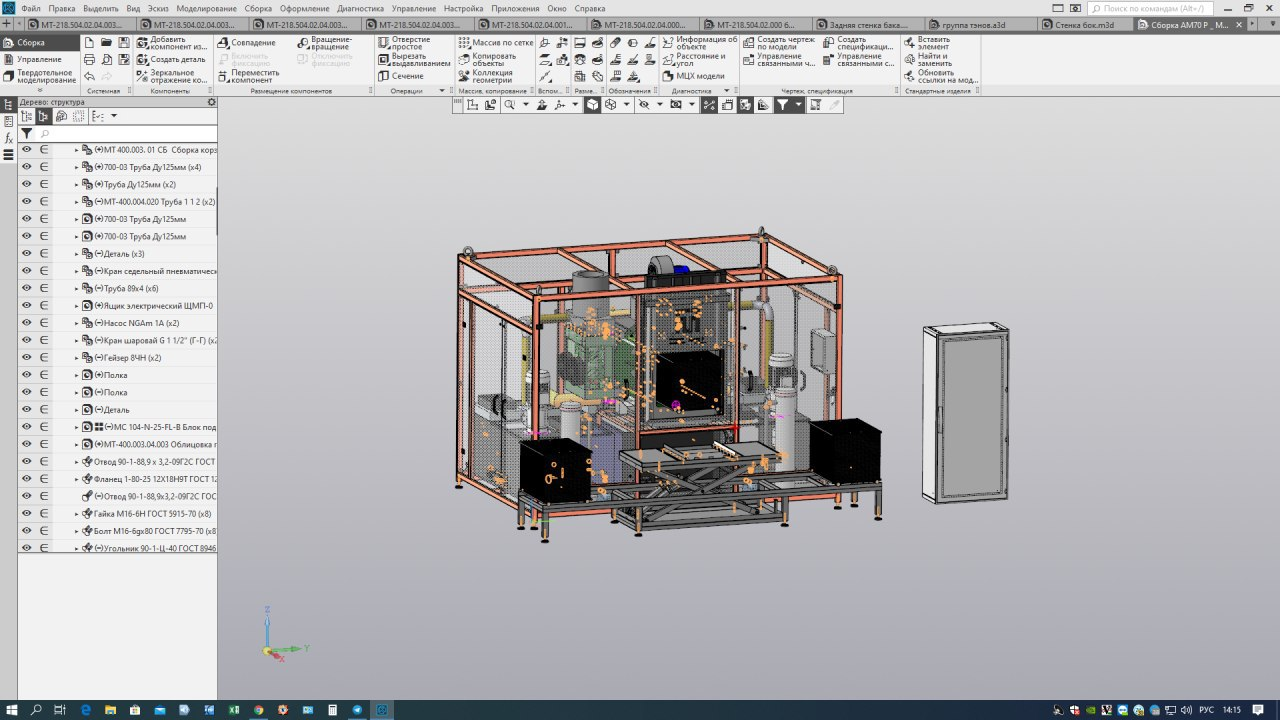Click the Save diskette icon
Screen dimensions: 1280x720
[124, 43]
